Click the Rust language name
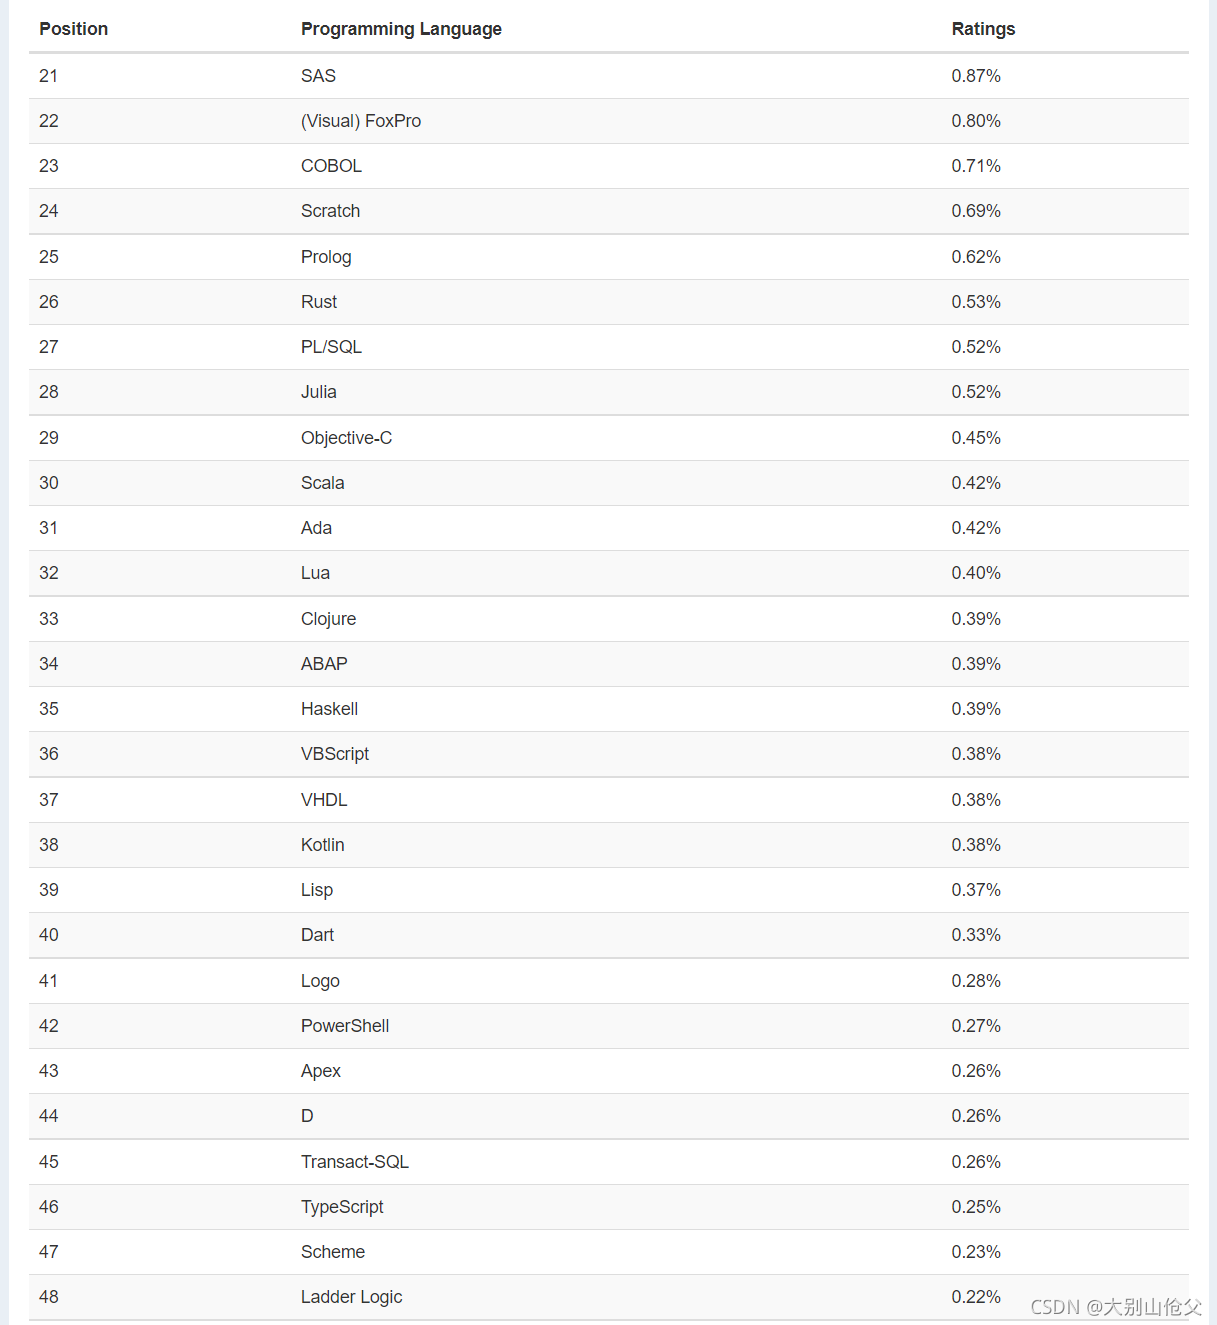The height and width of the screenshot is (1325, 1217). tap(319, 302)
